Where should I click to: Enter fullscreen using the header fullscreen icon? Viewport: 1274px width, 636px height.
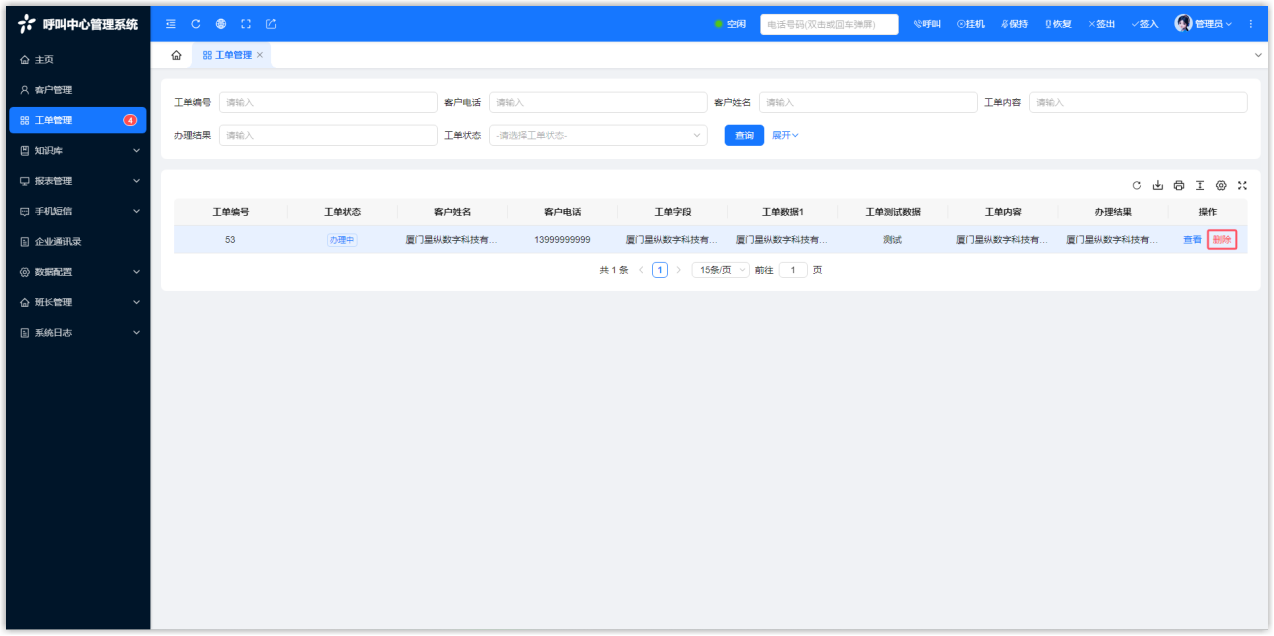pyautogui.click(x=246, y=24)
